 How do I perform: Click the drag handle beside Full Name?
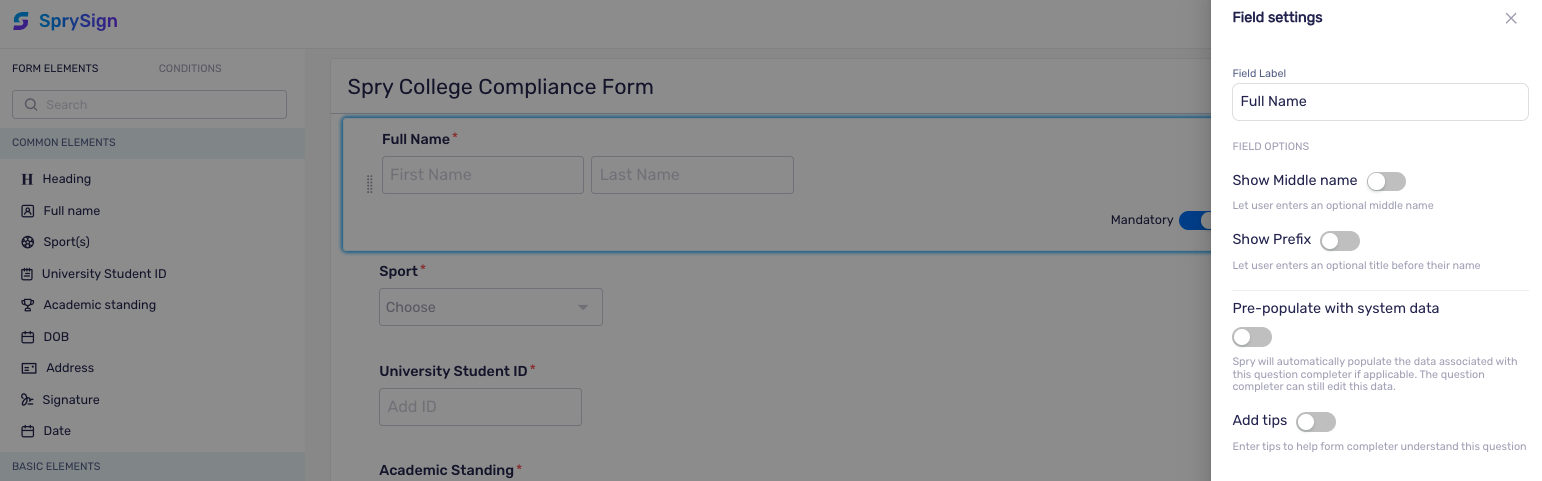pos(369,184)
